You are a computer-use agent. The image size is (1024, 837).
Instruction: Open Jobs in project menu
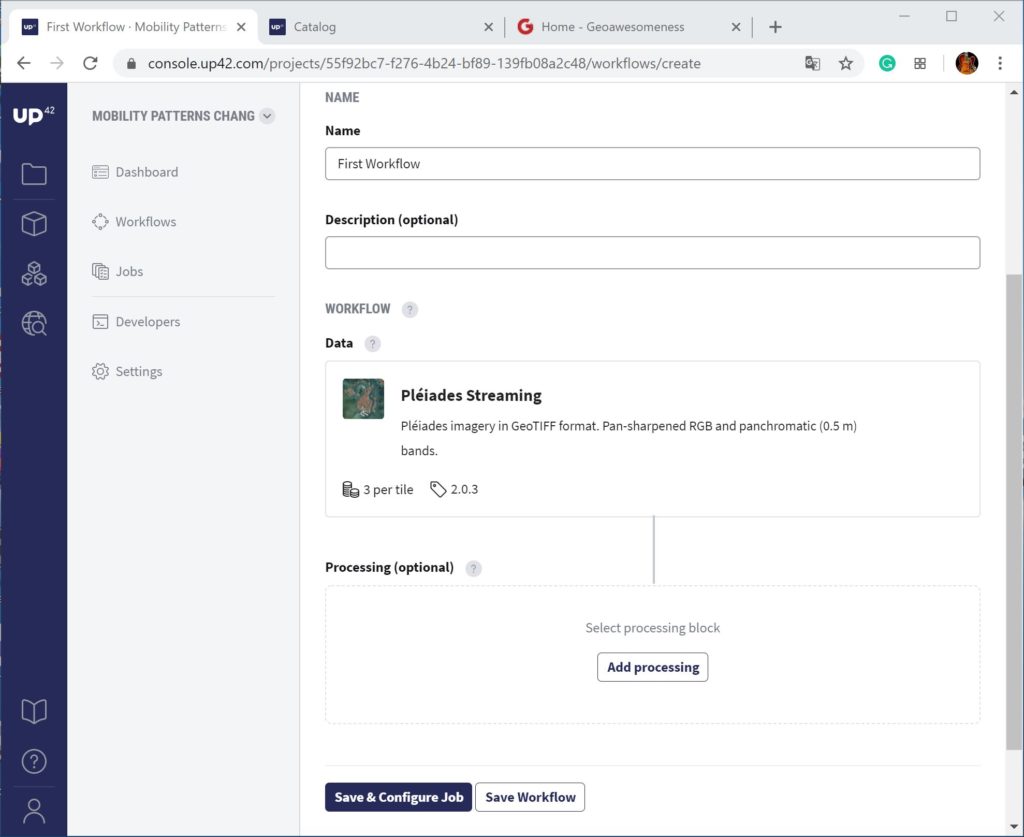point(118,272)
